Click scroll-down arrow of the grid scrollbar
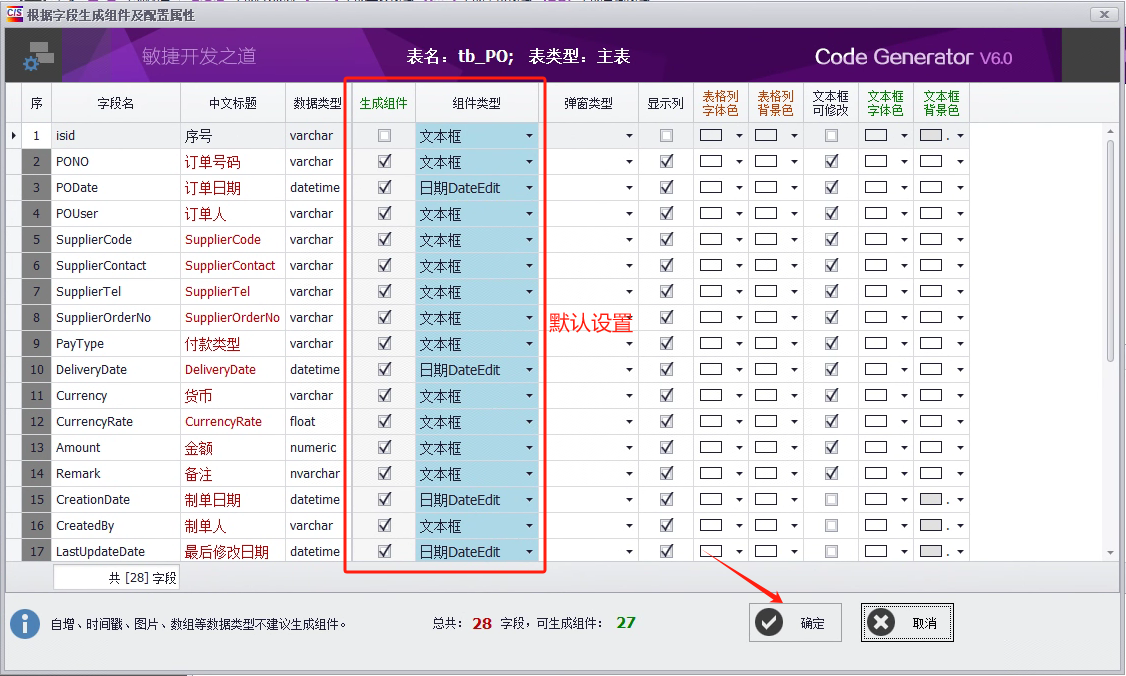 [x=1110, y=552]
